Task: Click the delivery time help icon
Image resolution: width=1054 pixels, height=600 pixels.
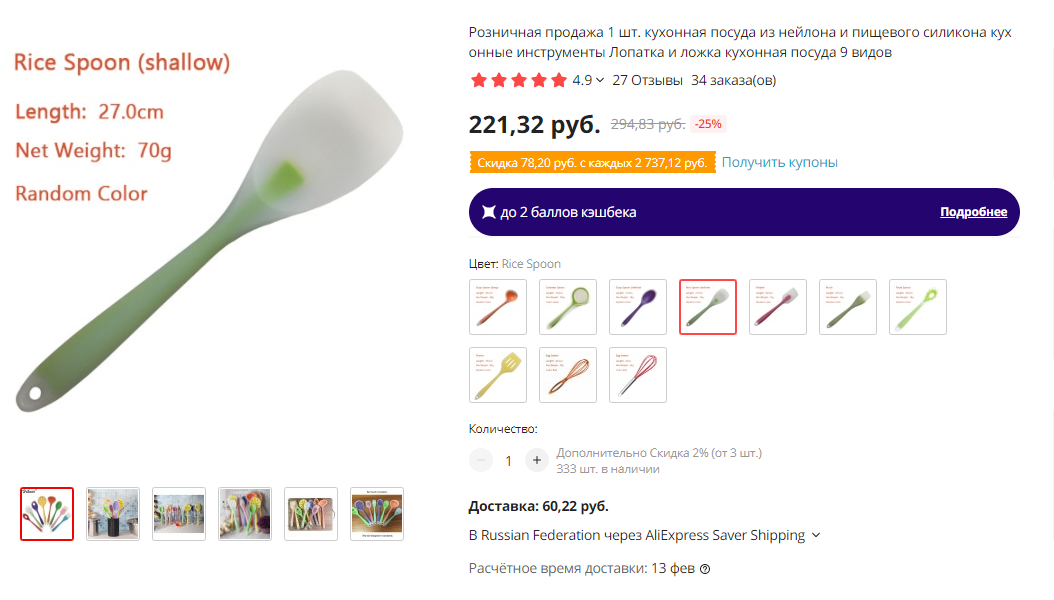Action: coord(705,569)
